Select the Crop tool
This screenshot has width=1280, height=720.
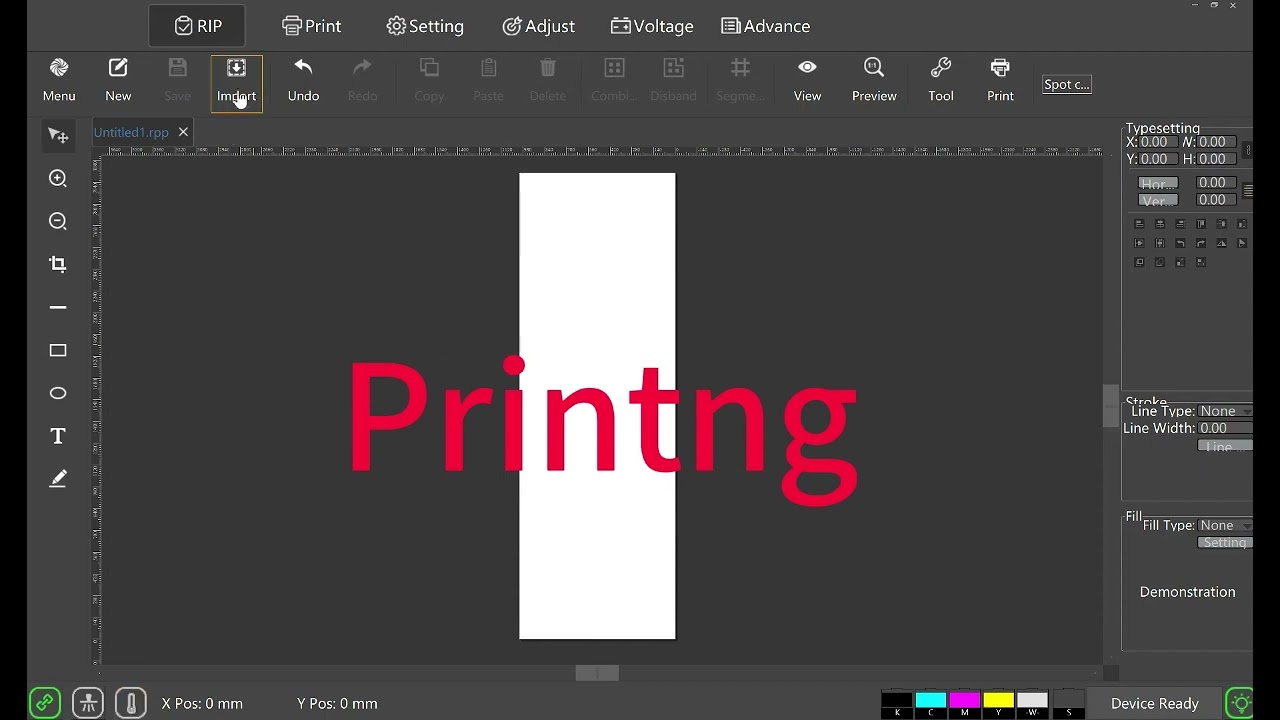point(58,264)
